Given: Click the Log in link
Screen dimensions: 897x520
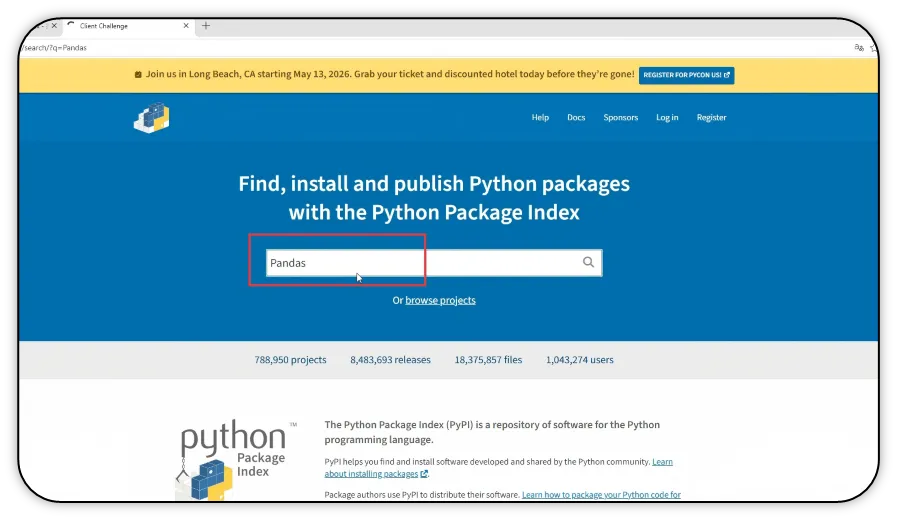Looking at the screenshot, I should 667,117.
